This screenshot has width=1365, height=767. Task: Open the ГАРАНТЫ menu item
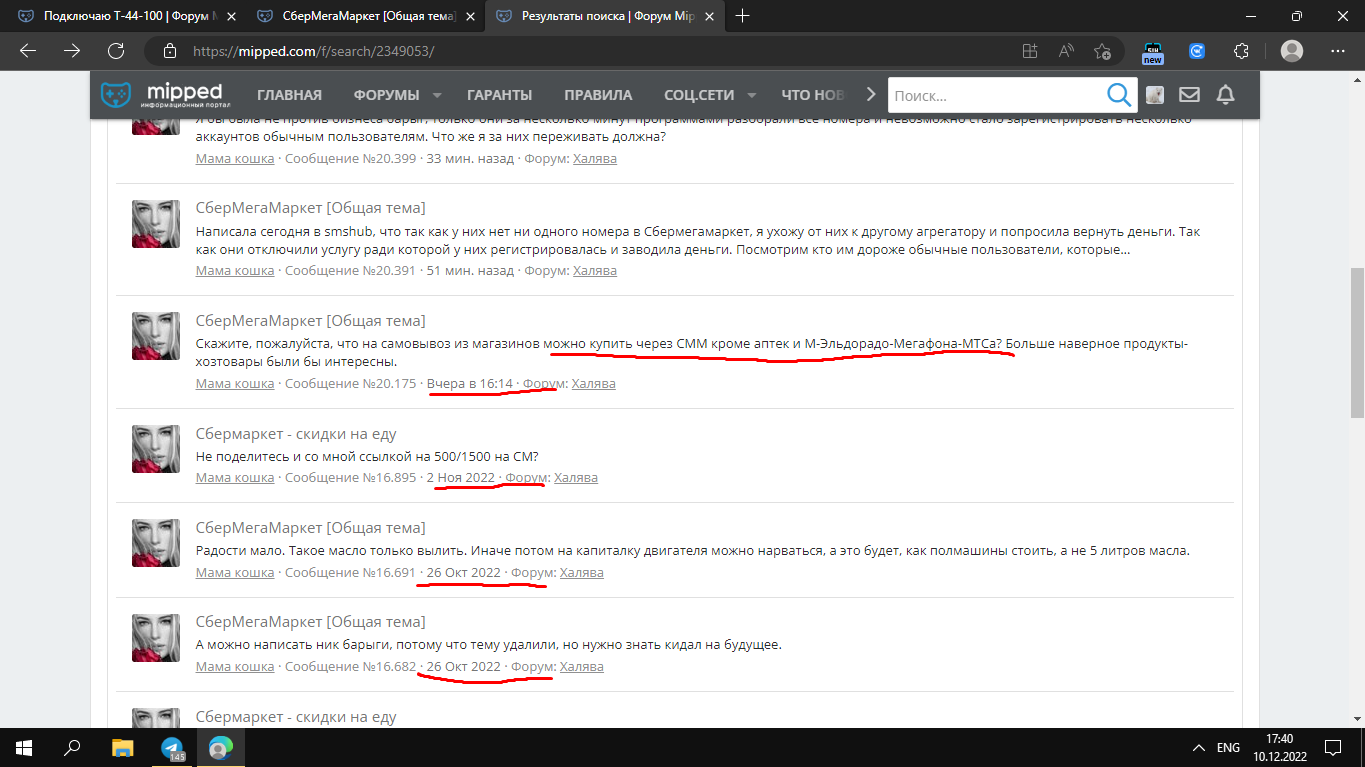(x=499, y=95)
